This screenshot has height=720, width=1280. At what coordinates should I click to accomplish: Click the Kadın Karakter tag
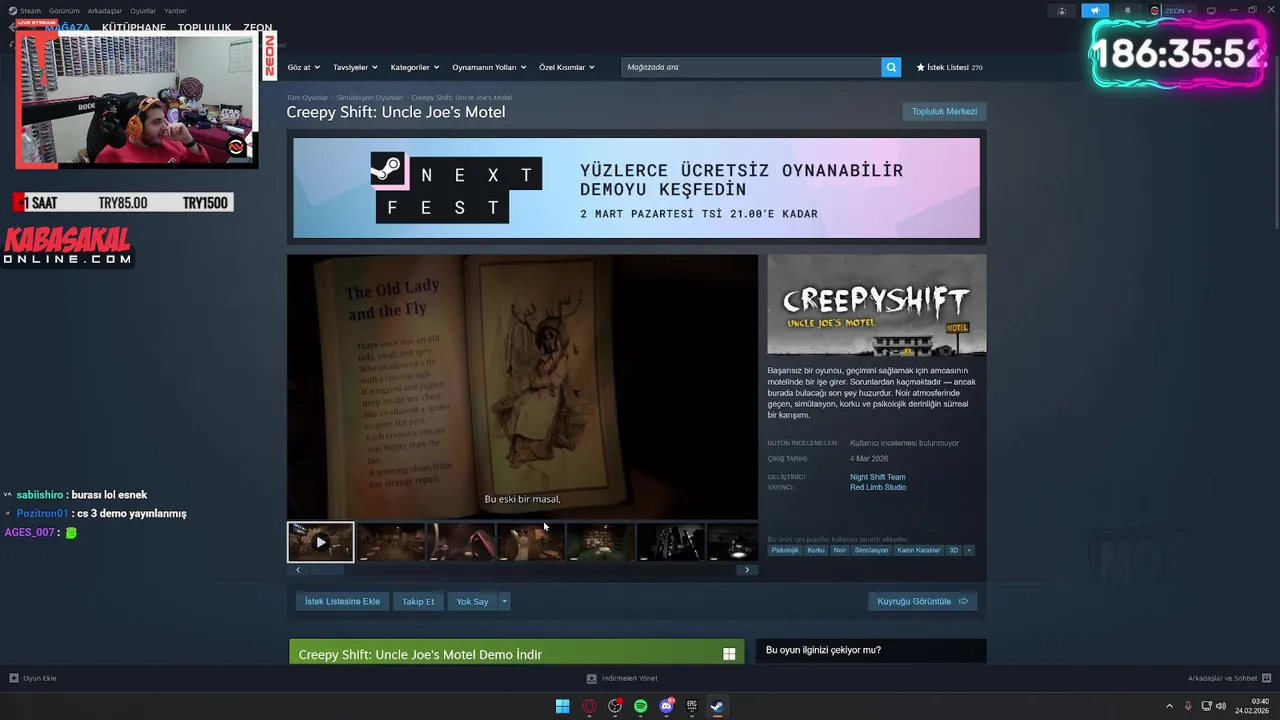click(x=918, y=550)
